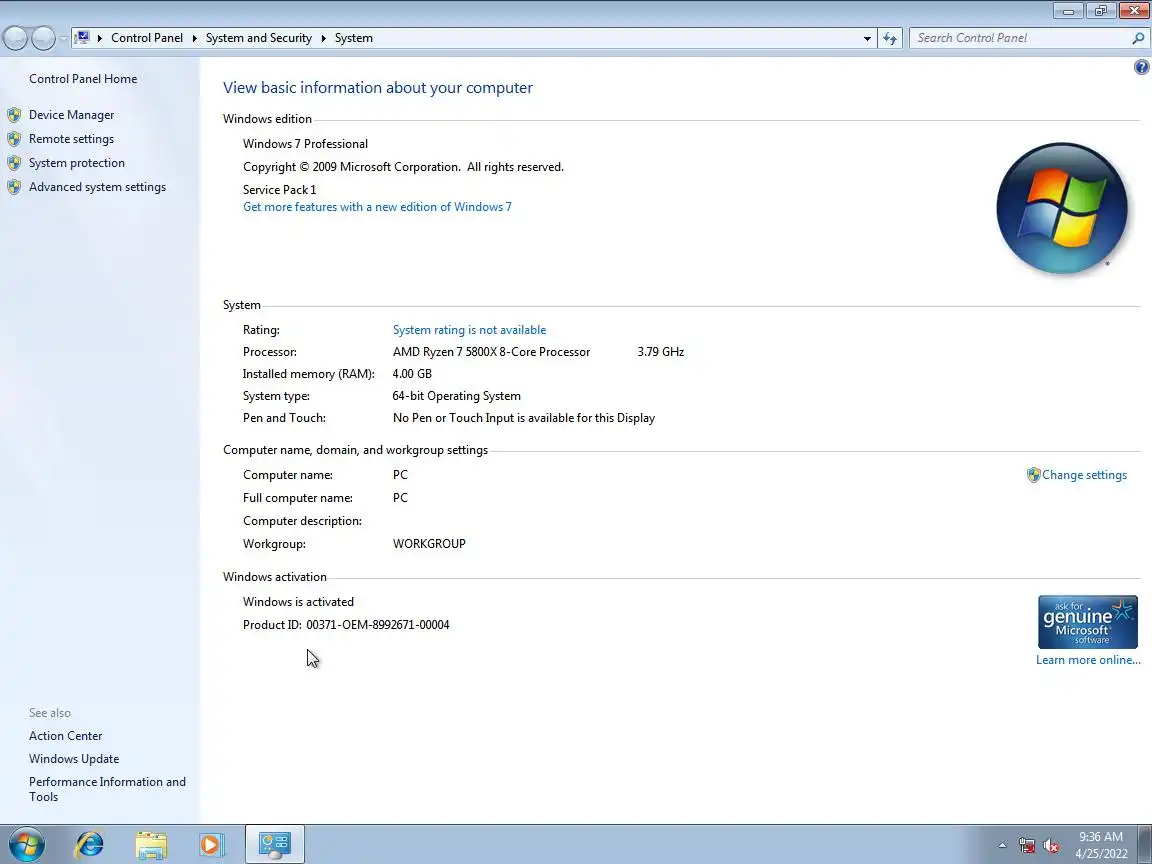Show hidden tray icons arrow
Screen dimensions: 1152x864
tap(1002, 846)
